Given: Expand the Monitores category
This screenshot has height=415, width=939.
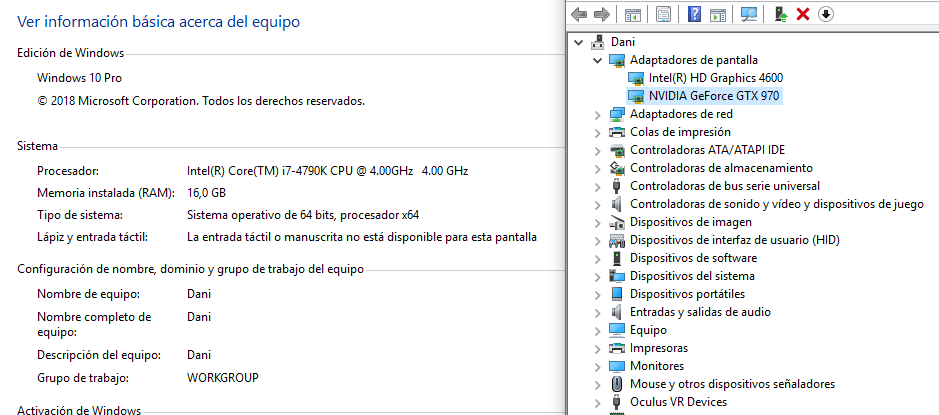Looking at the screenshot, I should (598, 366).
